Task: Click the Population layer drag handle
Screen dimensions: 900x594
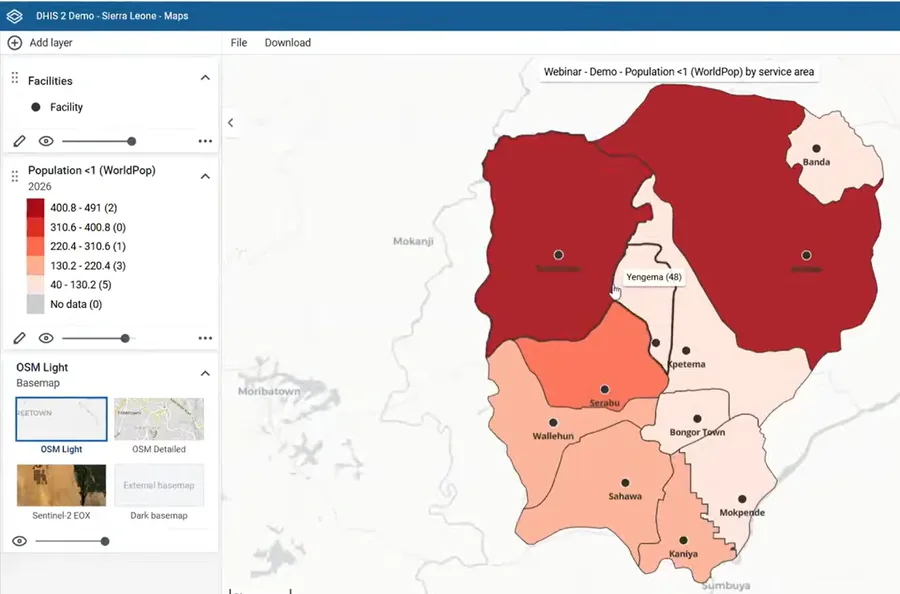Action: click(x=15, y=176)
